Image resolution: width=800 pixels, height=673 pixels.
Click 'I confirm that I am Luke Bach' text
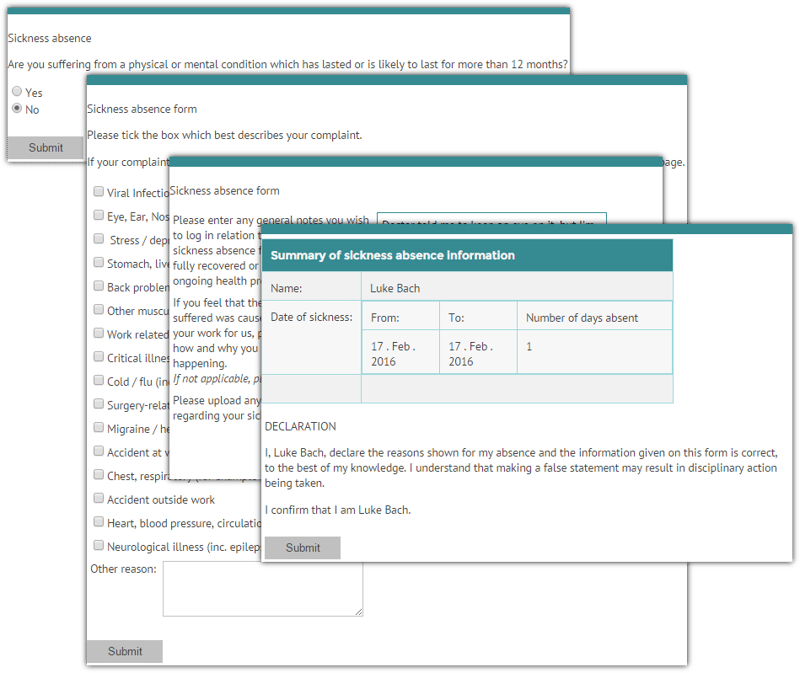338,510
